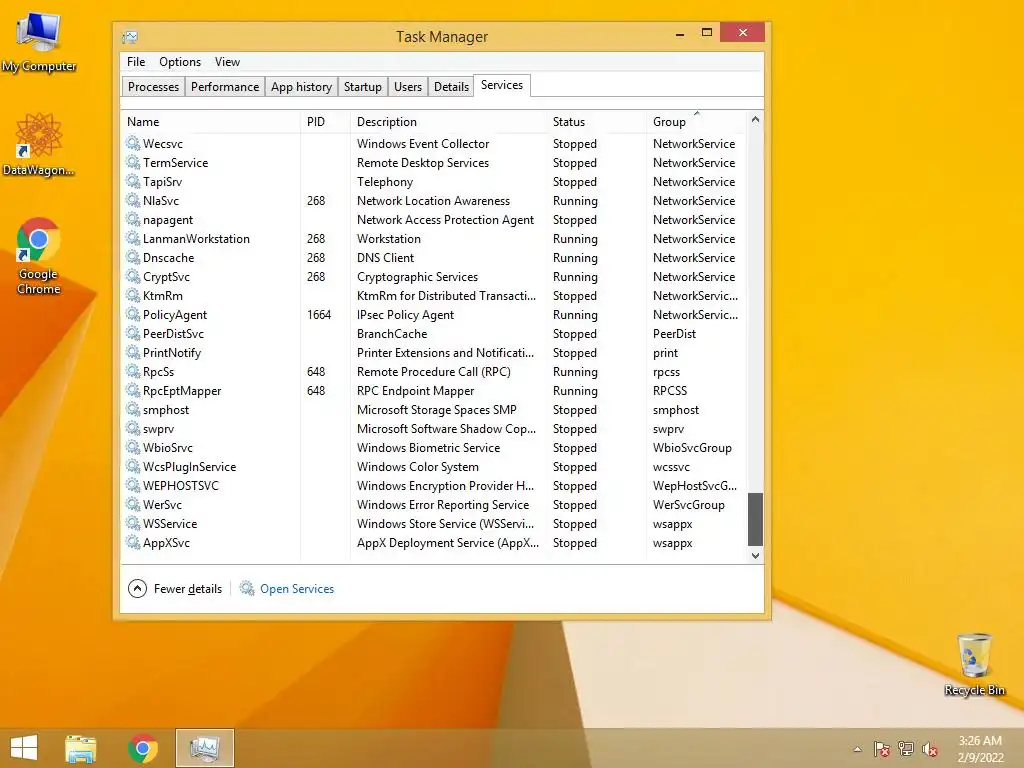Click the vertical scrollbar thumb
Screen dimensions: 1024x768
pos(756,519)
